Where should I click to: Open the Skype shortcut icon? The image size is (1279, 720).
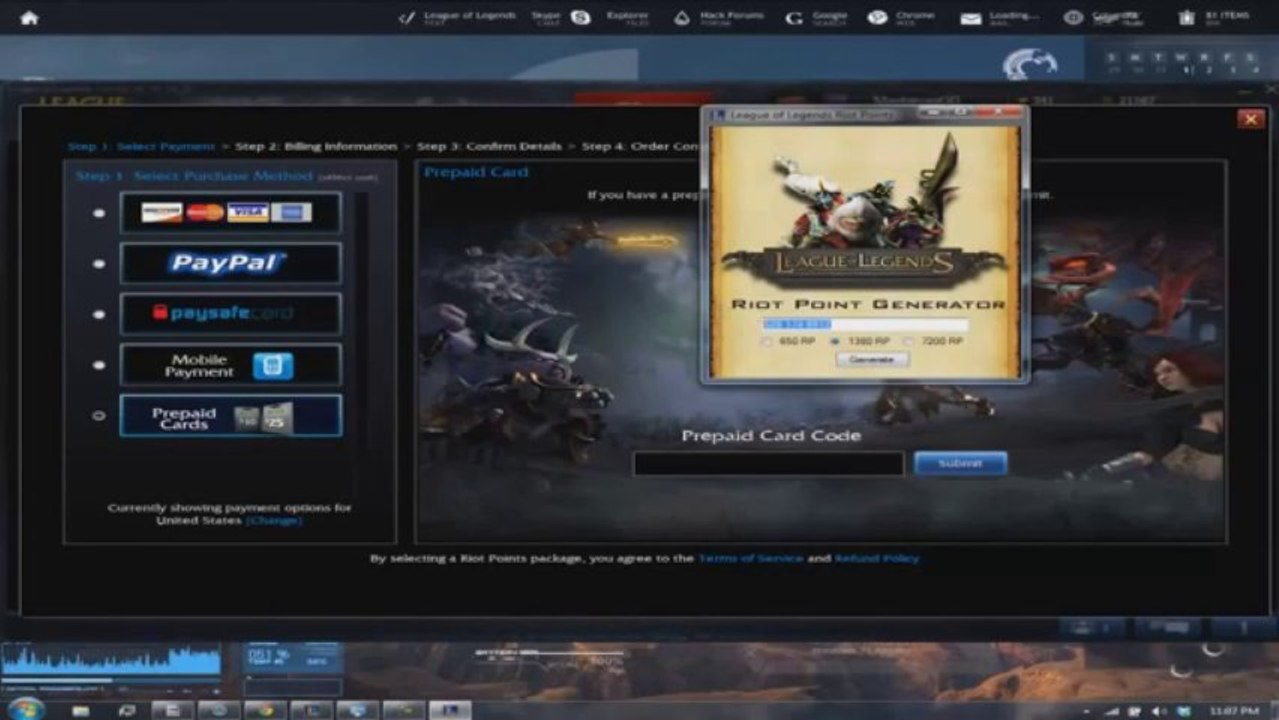(x=580, y=18)
